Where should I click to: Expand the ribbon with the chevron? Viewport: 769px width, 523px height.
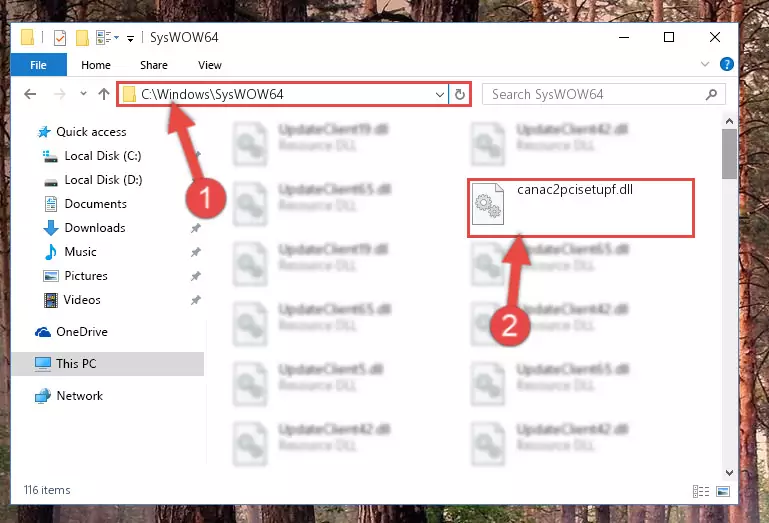pos(705,64)
